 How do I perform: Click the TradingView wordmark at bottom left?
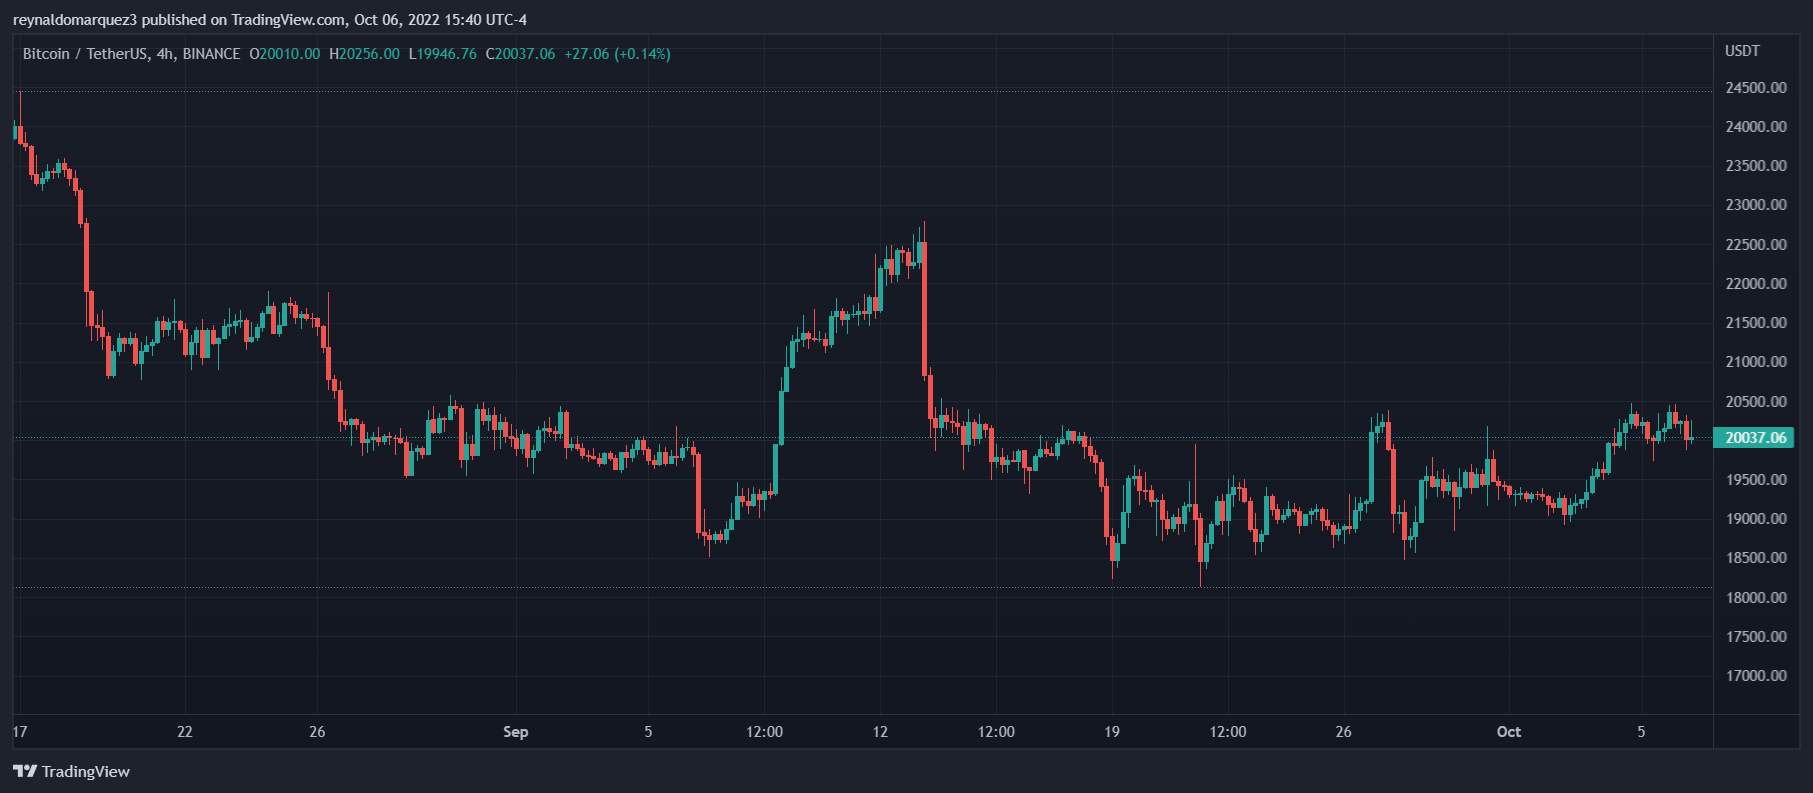click(x=86, y=771)
